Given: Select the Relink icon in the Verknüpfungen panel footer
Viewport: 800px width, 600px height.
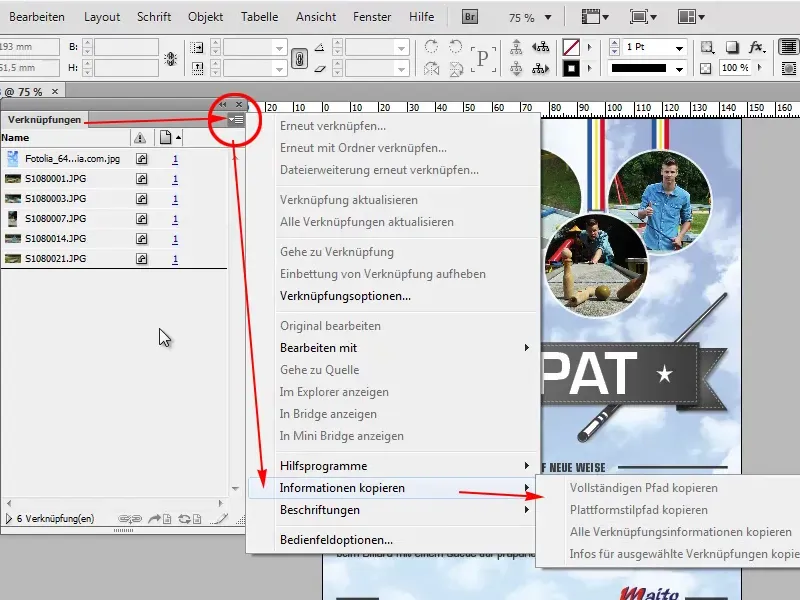Looking at the screenshot, I should click(x=130, y=518).
